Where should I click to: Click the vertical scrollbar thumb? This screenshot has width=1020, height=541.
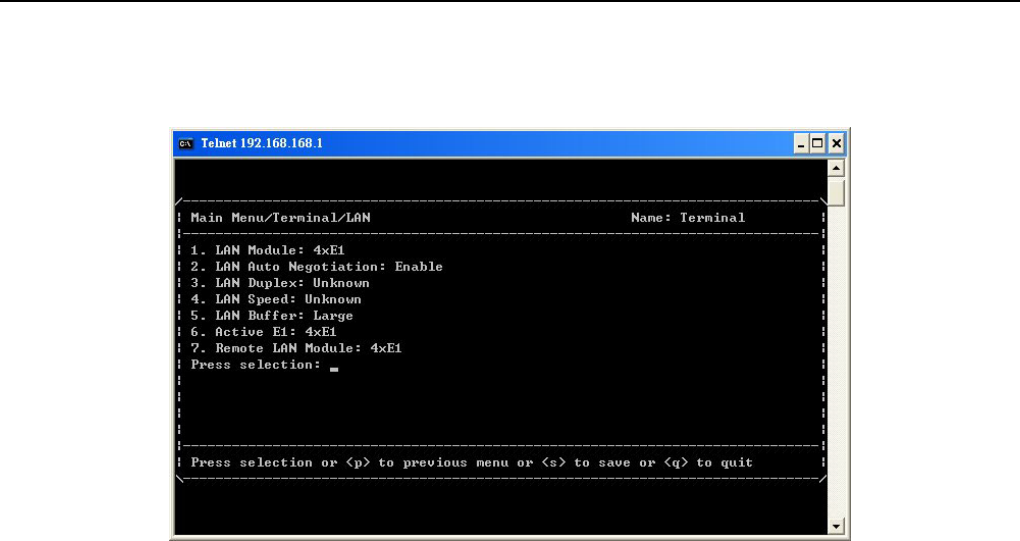[x=837, y=192]
